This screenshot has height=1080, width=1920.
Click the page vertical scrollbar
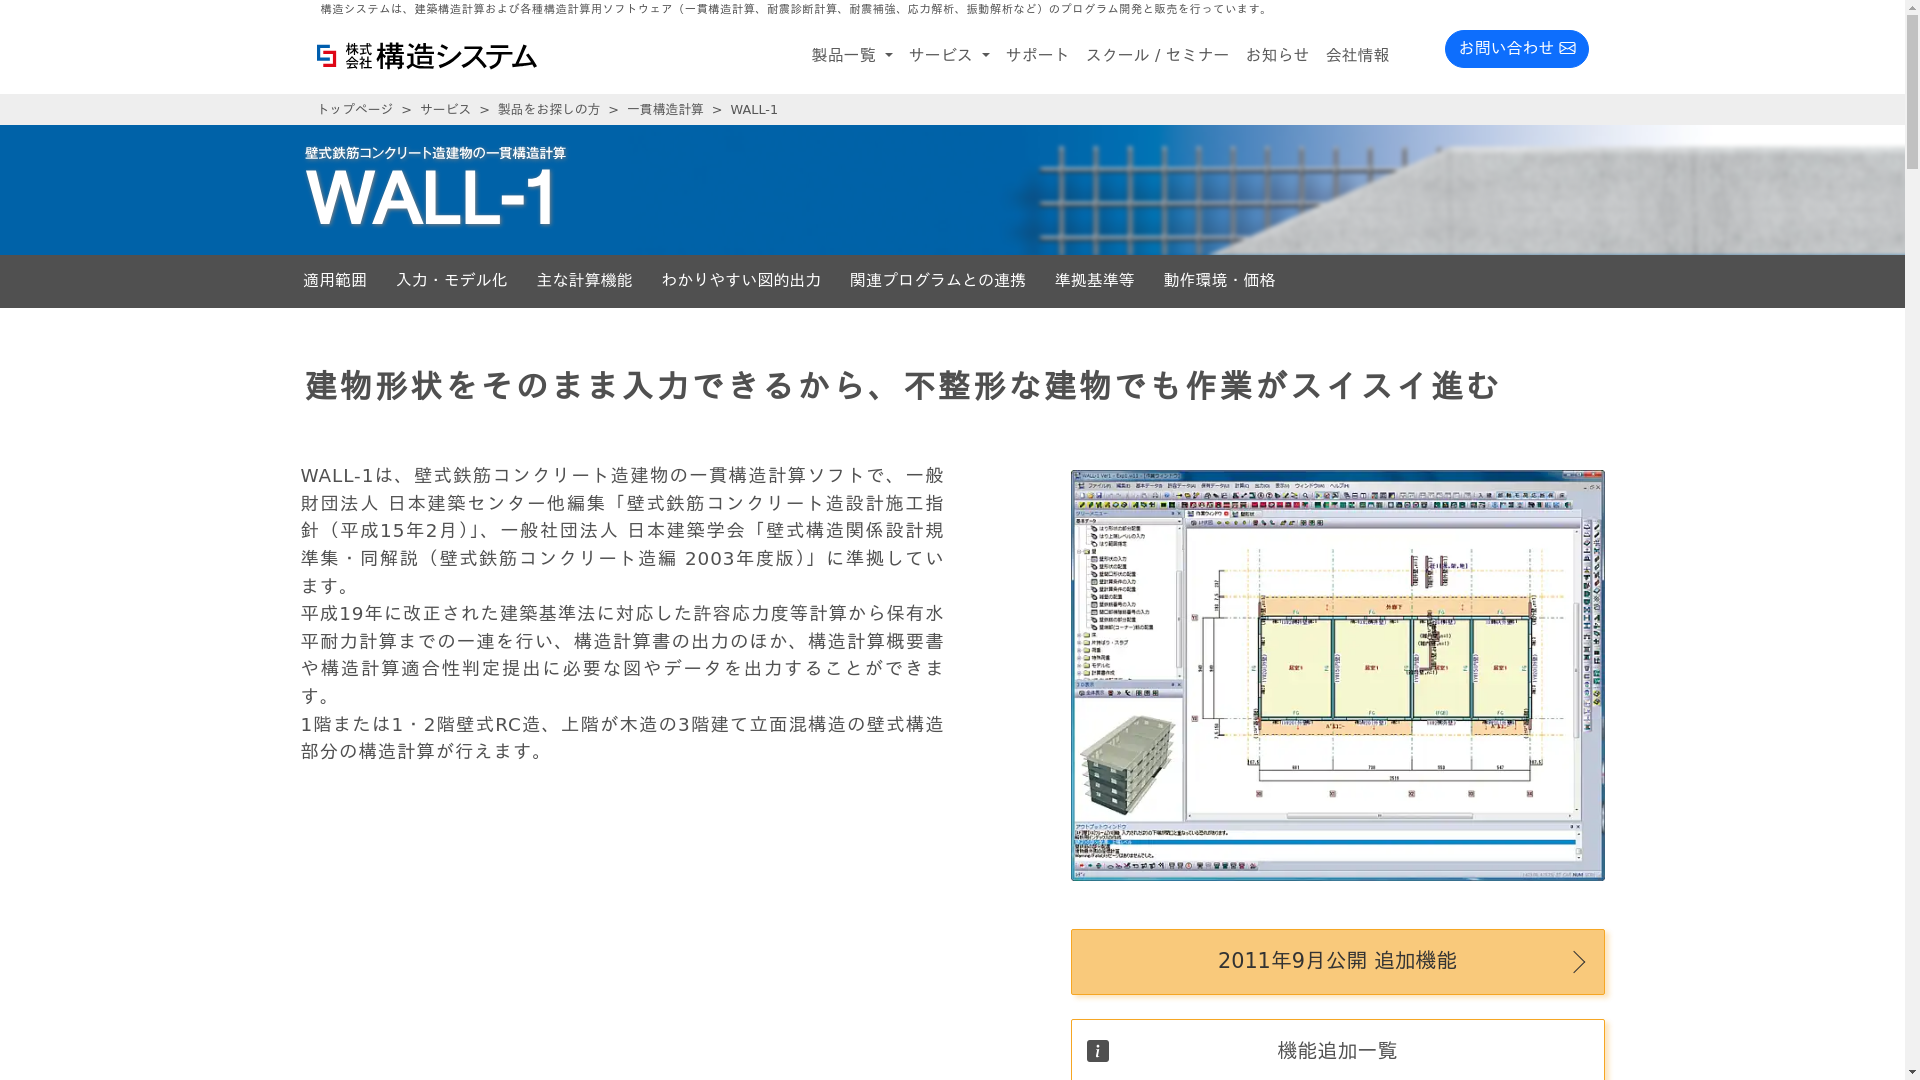(1912, 540)
